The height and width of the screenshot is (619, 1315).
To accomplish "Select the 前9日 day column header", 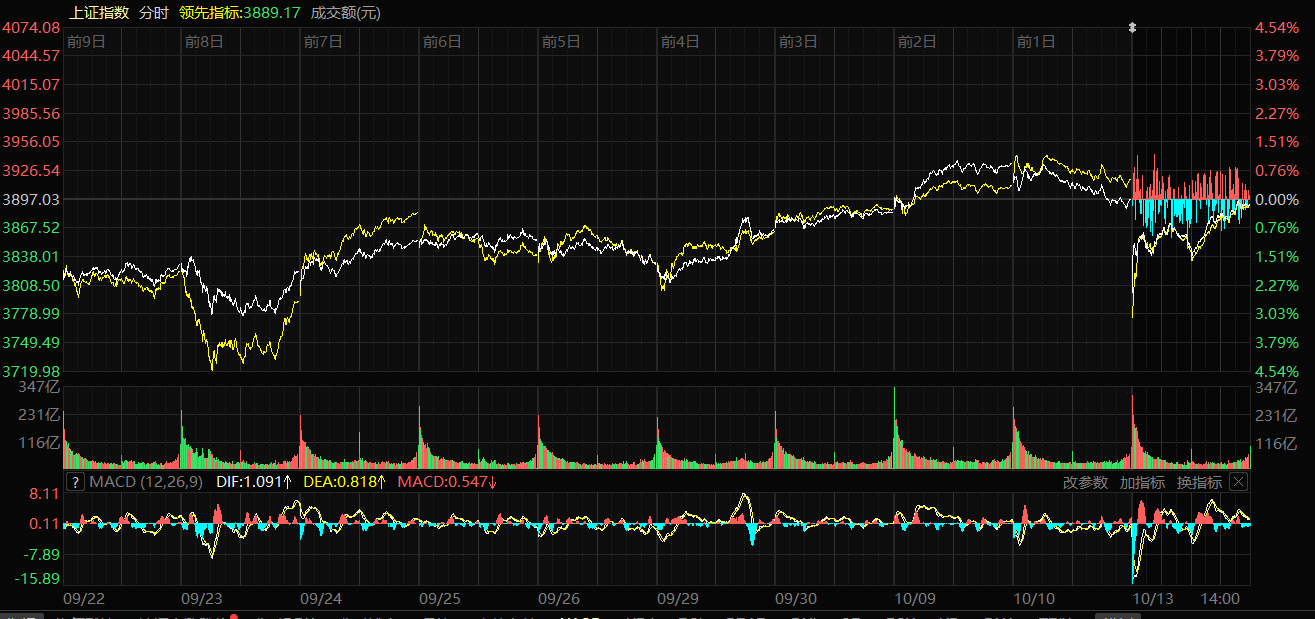I will coord(86,41).
